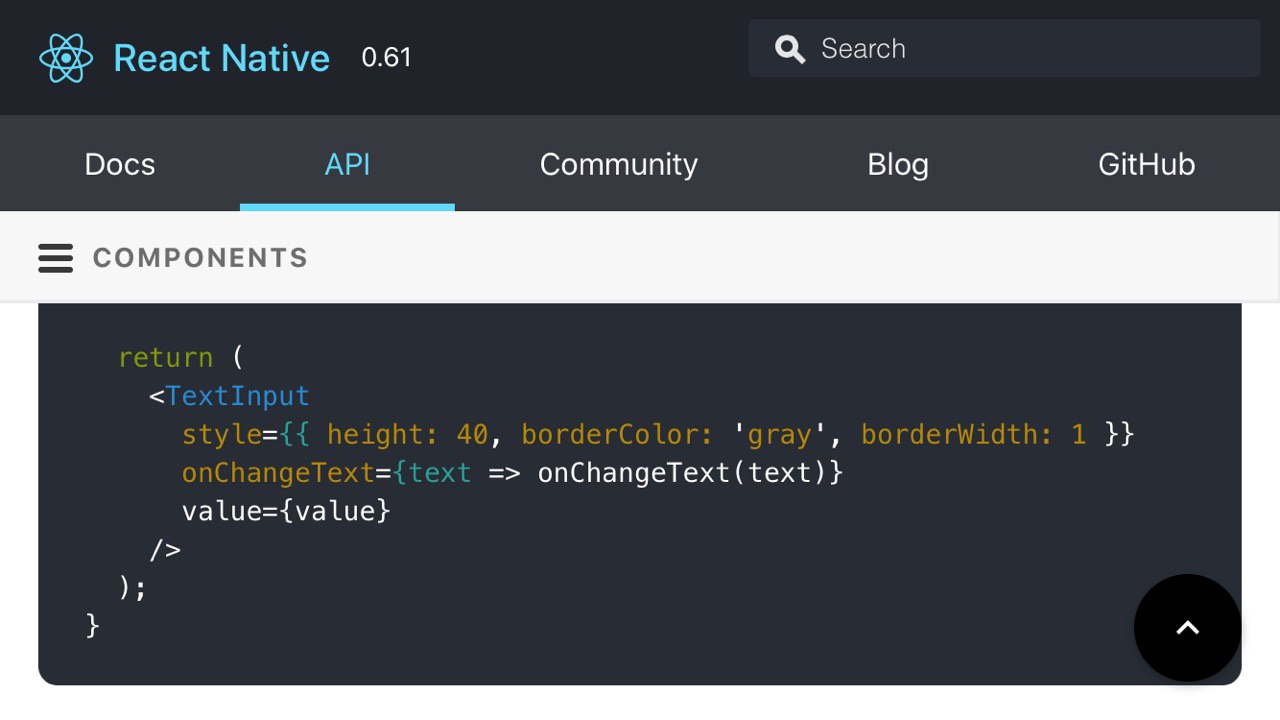The image size is (1280, 720).
Task: Go to the Blog tab
Action: 898,164
